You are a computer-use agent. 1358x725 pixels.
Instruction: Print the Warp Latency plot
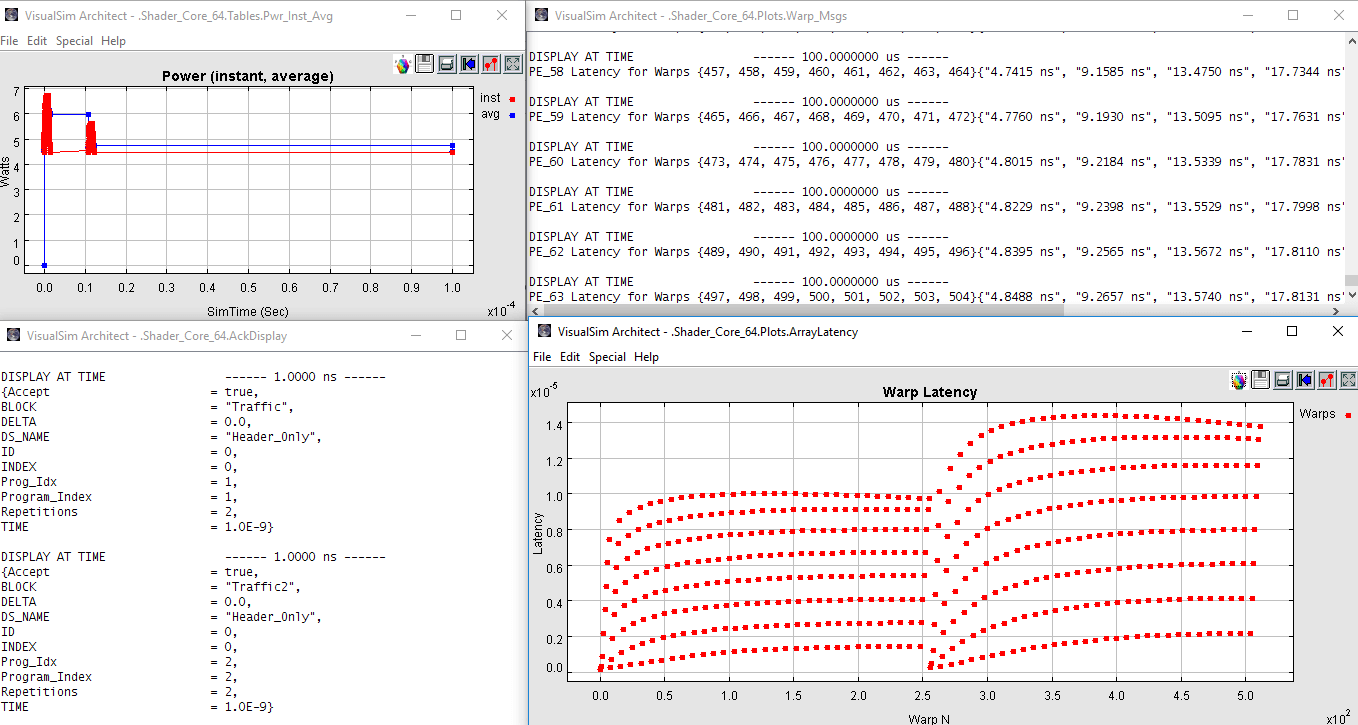coord(1283,380)
